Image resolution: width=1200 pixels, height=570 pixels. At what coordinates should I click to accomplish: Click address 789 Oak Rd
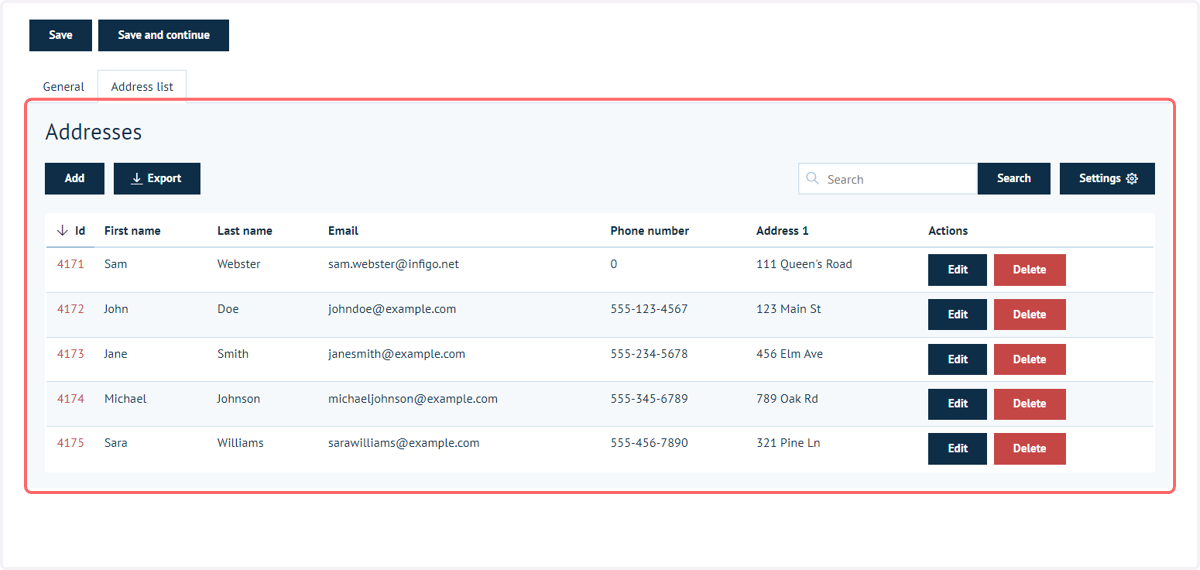pyautogui.click(x=787, y=399)
